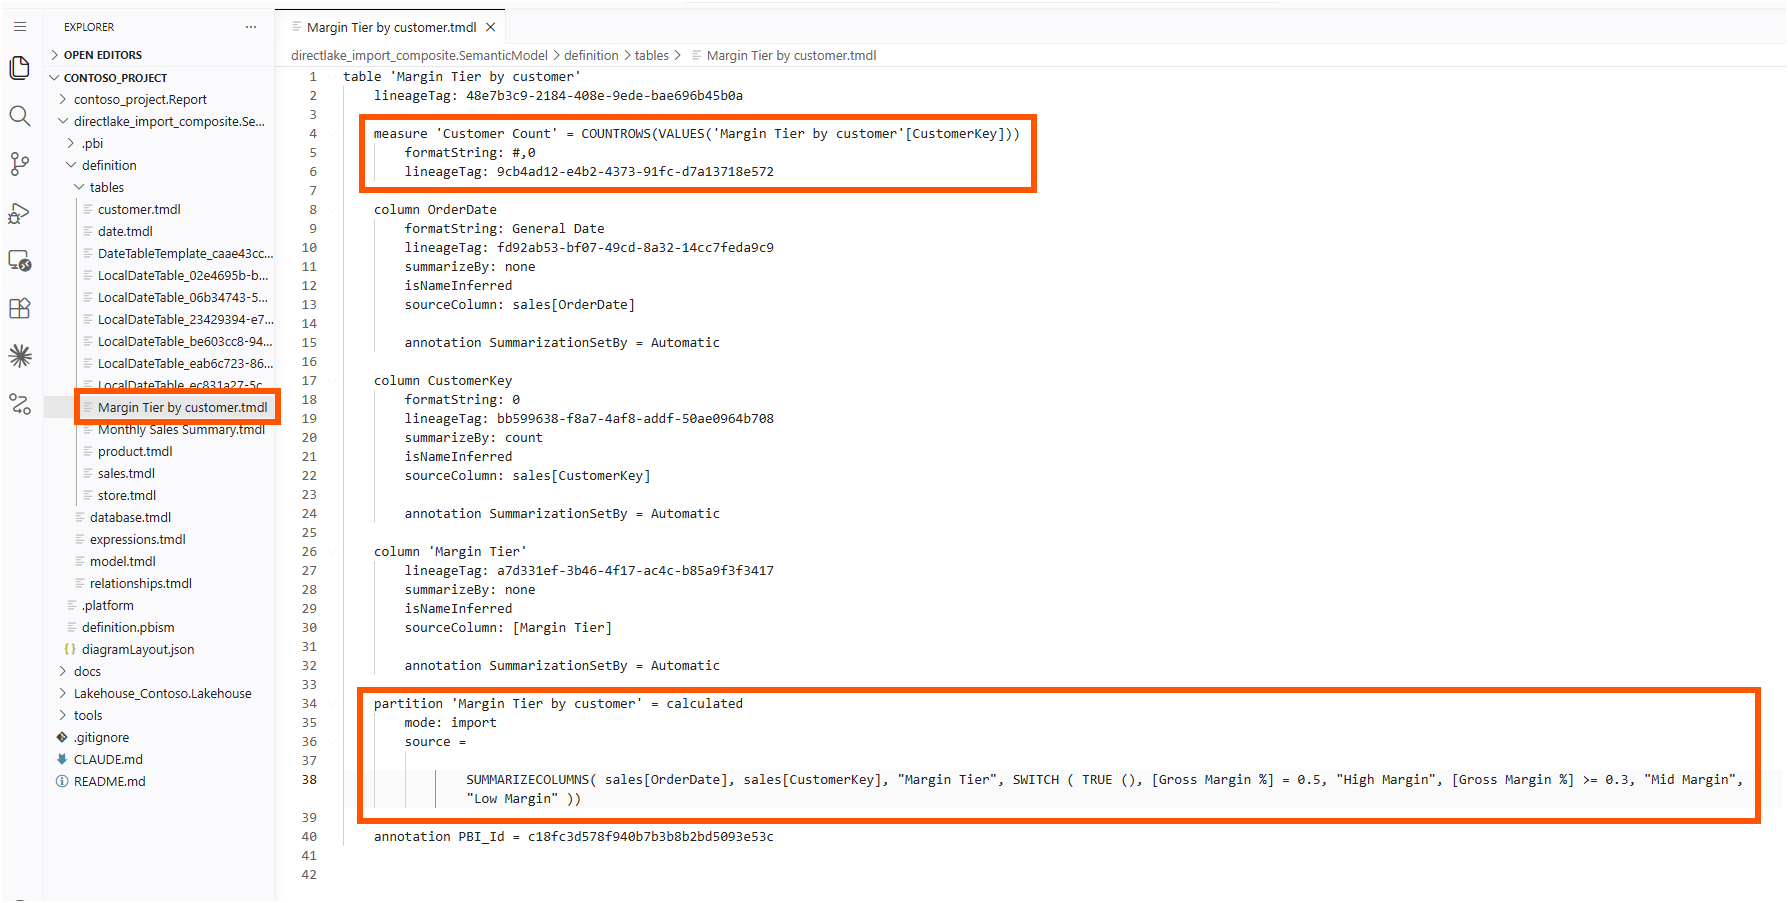Click Explorer more actions ellipsis
The width and height of the screenshot is (1788, 903).
(x=251, y=27)
